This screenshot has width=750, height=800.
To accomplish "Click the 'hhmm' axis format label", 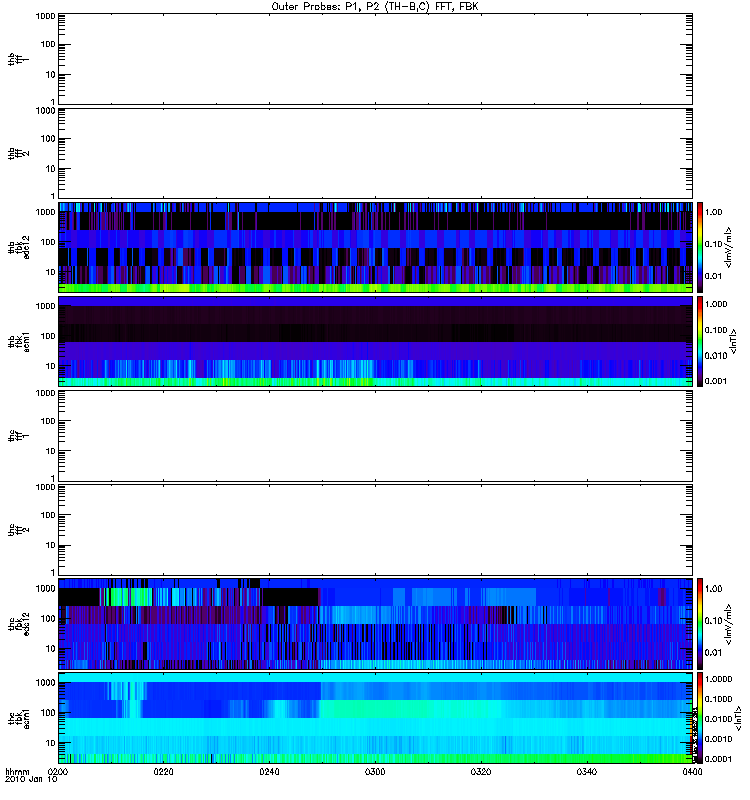I will point(17,772).
